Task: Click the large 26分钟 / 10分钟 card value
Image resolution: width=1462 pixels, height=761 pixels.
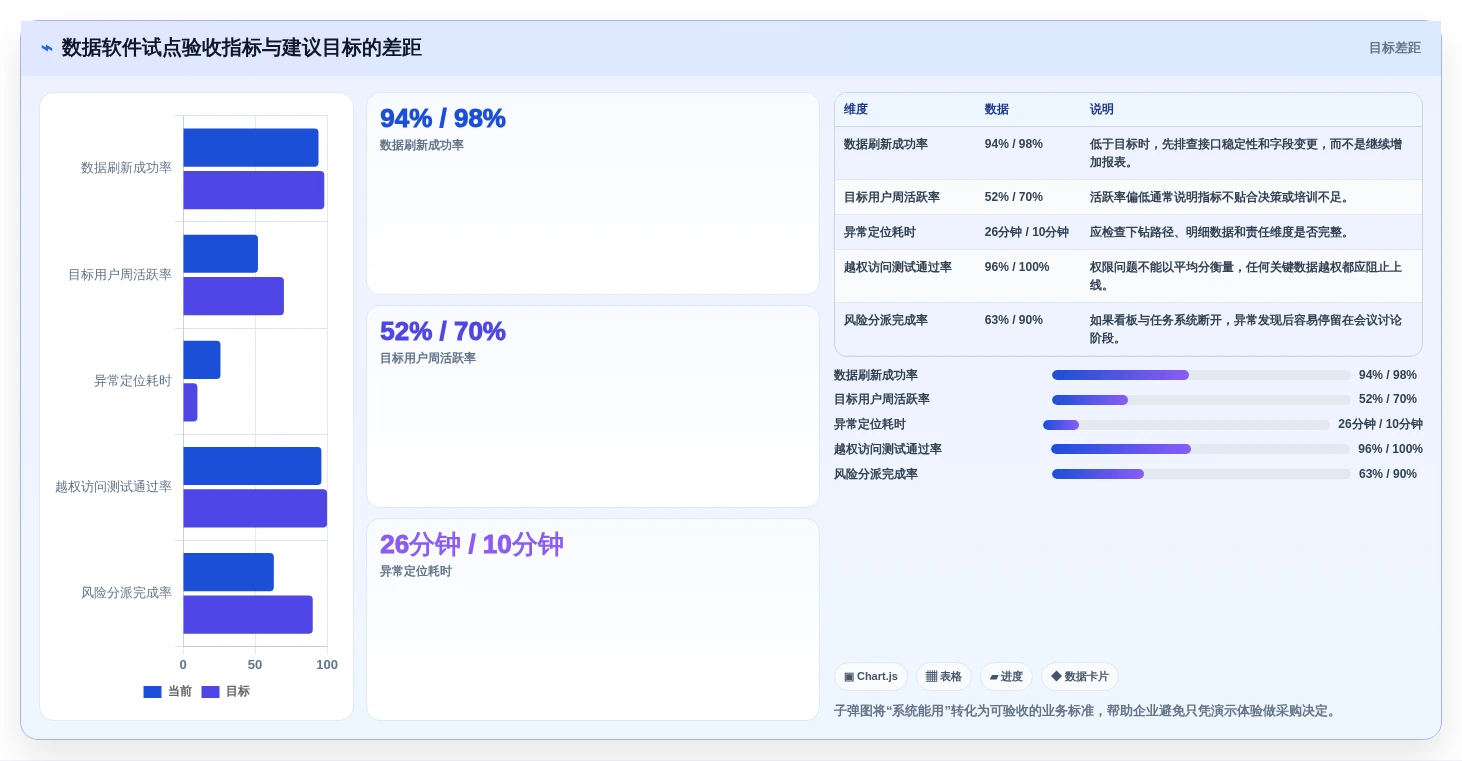Action: coord(472,544)
